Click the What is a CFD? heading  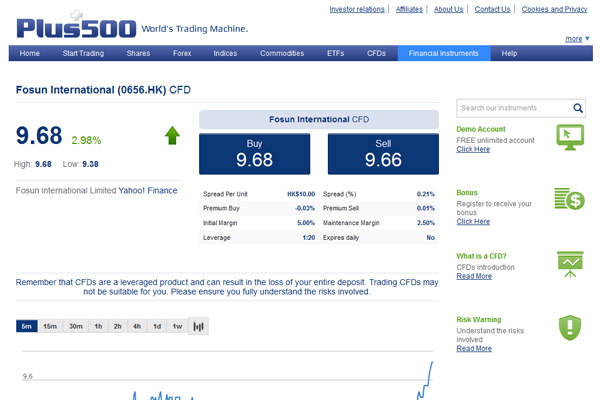[x=481, y=256]
